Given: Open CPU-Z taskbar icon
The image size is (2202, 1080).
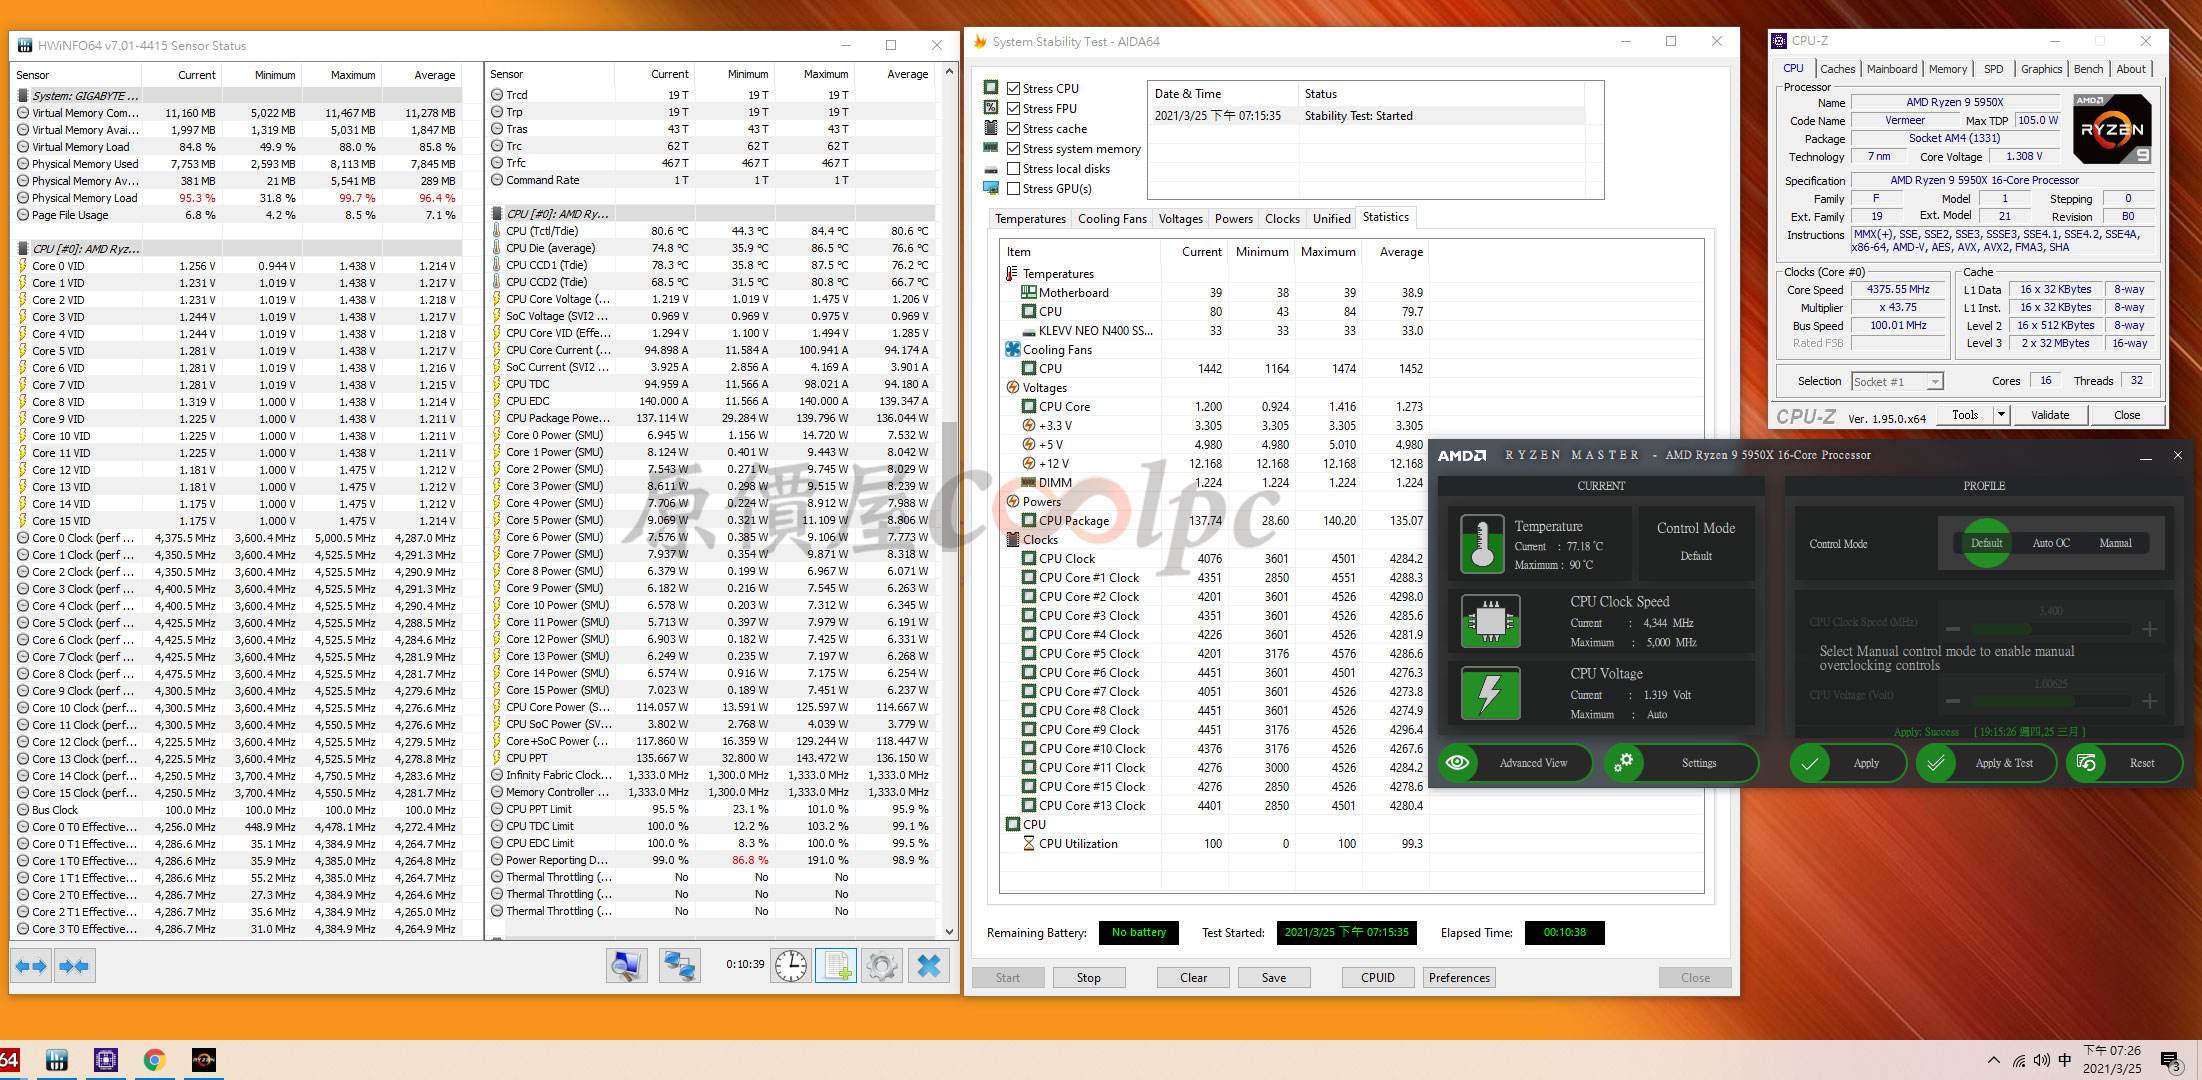Looking at the screenshot, I should click(x=106, y=1060).
